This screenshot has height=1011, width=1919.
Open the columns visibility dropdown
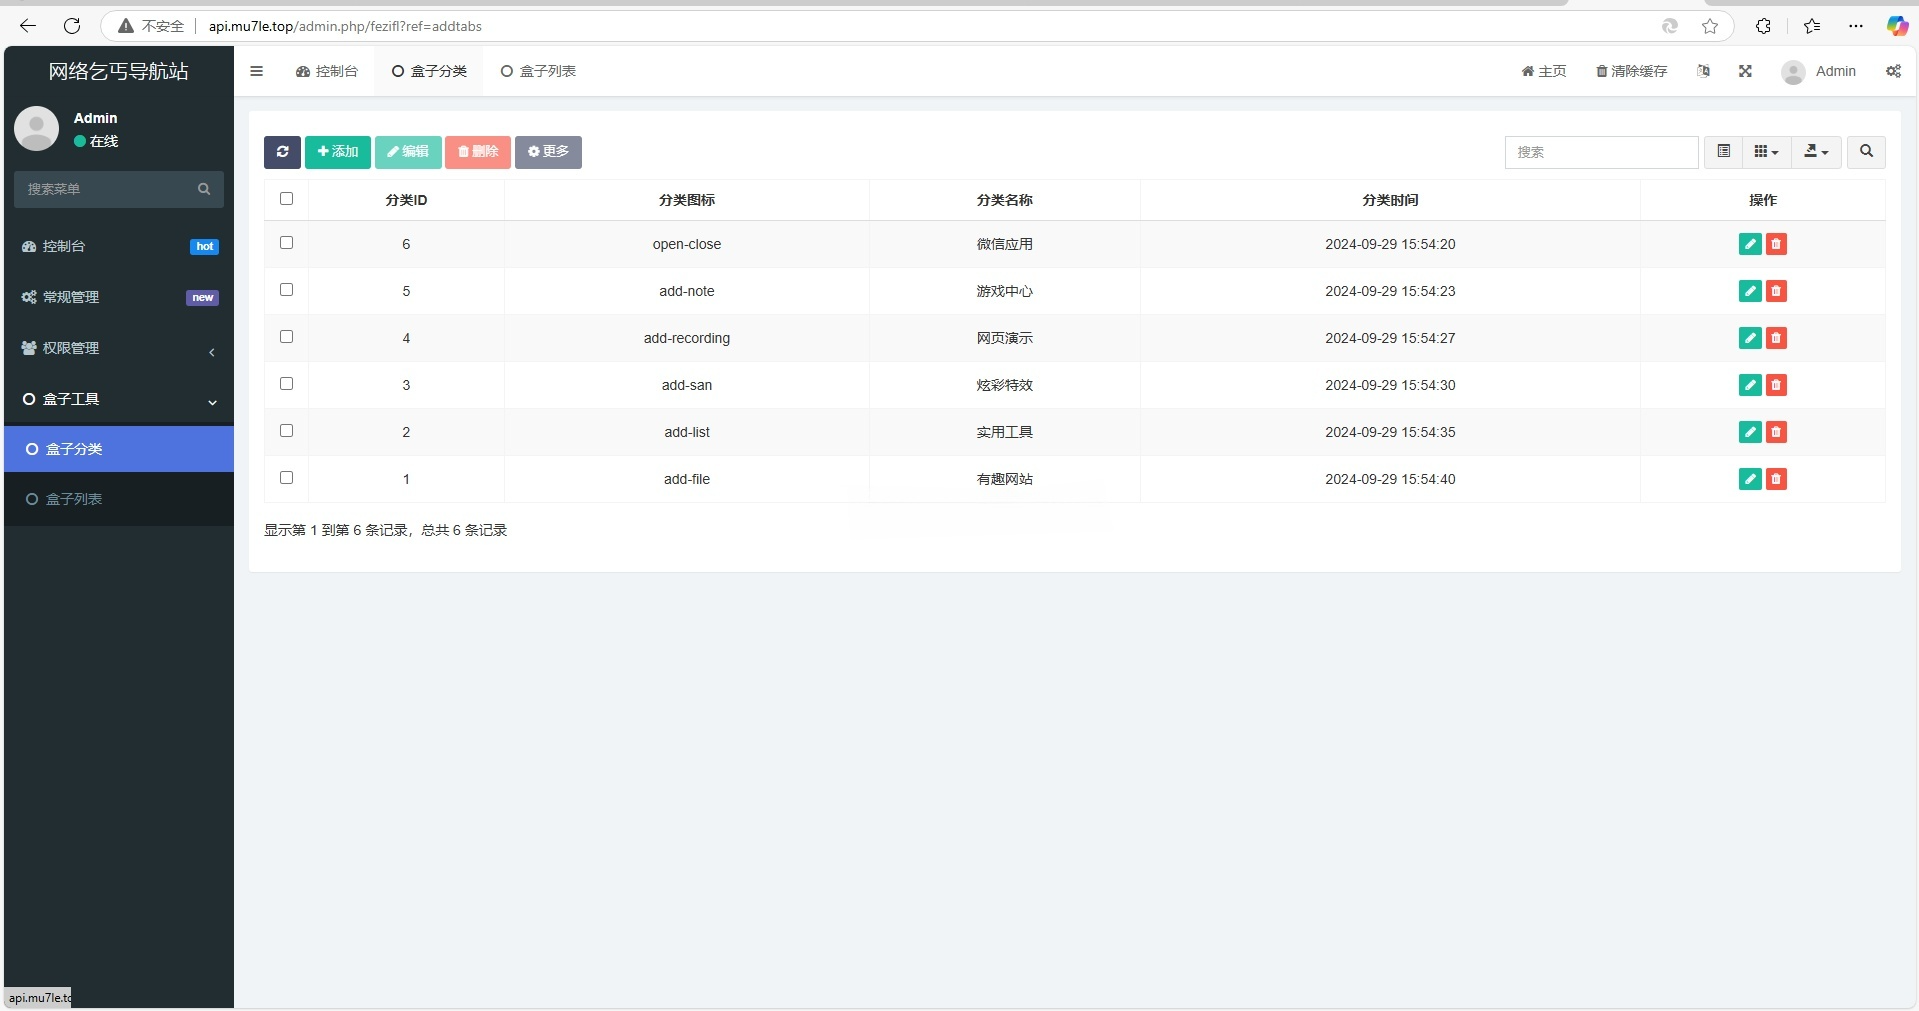[x=1765, y=151]
